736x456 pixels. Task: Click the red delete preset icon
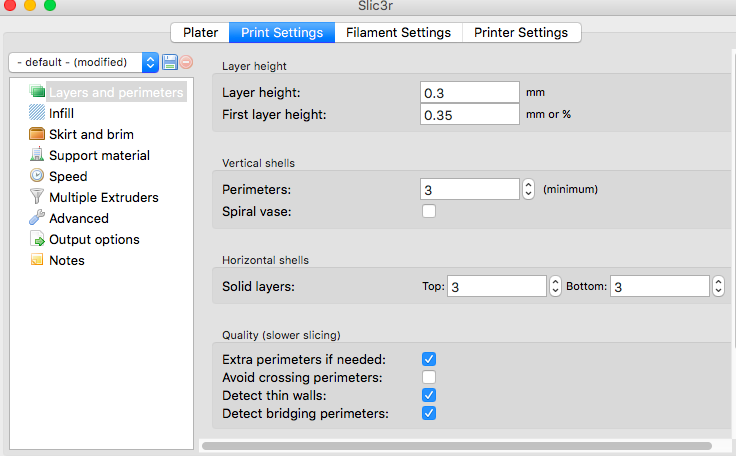coord(186,63)
